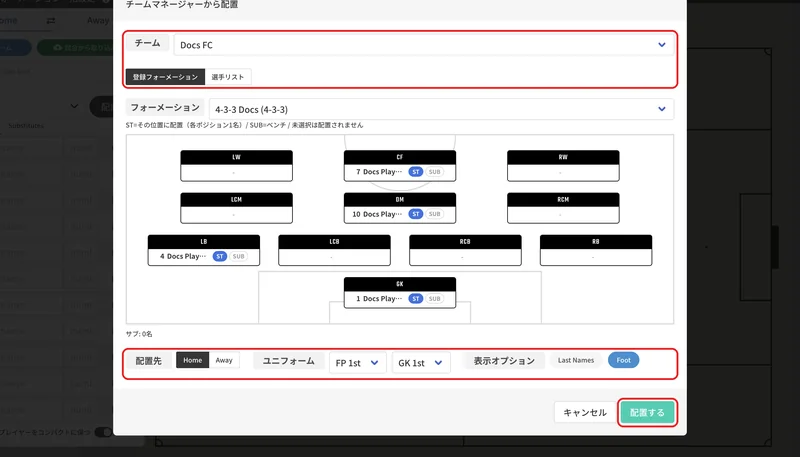Click player name 4 Docs Play in LB

[183, 257]
